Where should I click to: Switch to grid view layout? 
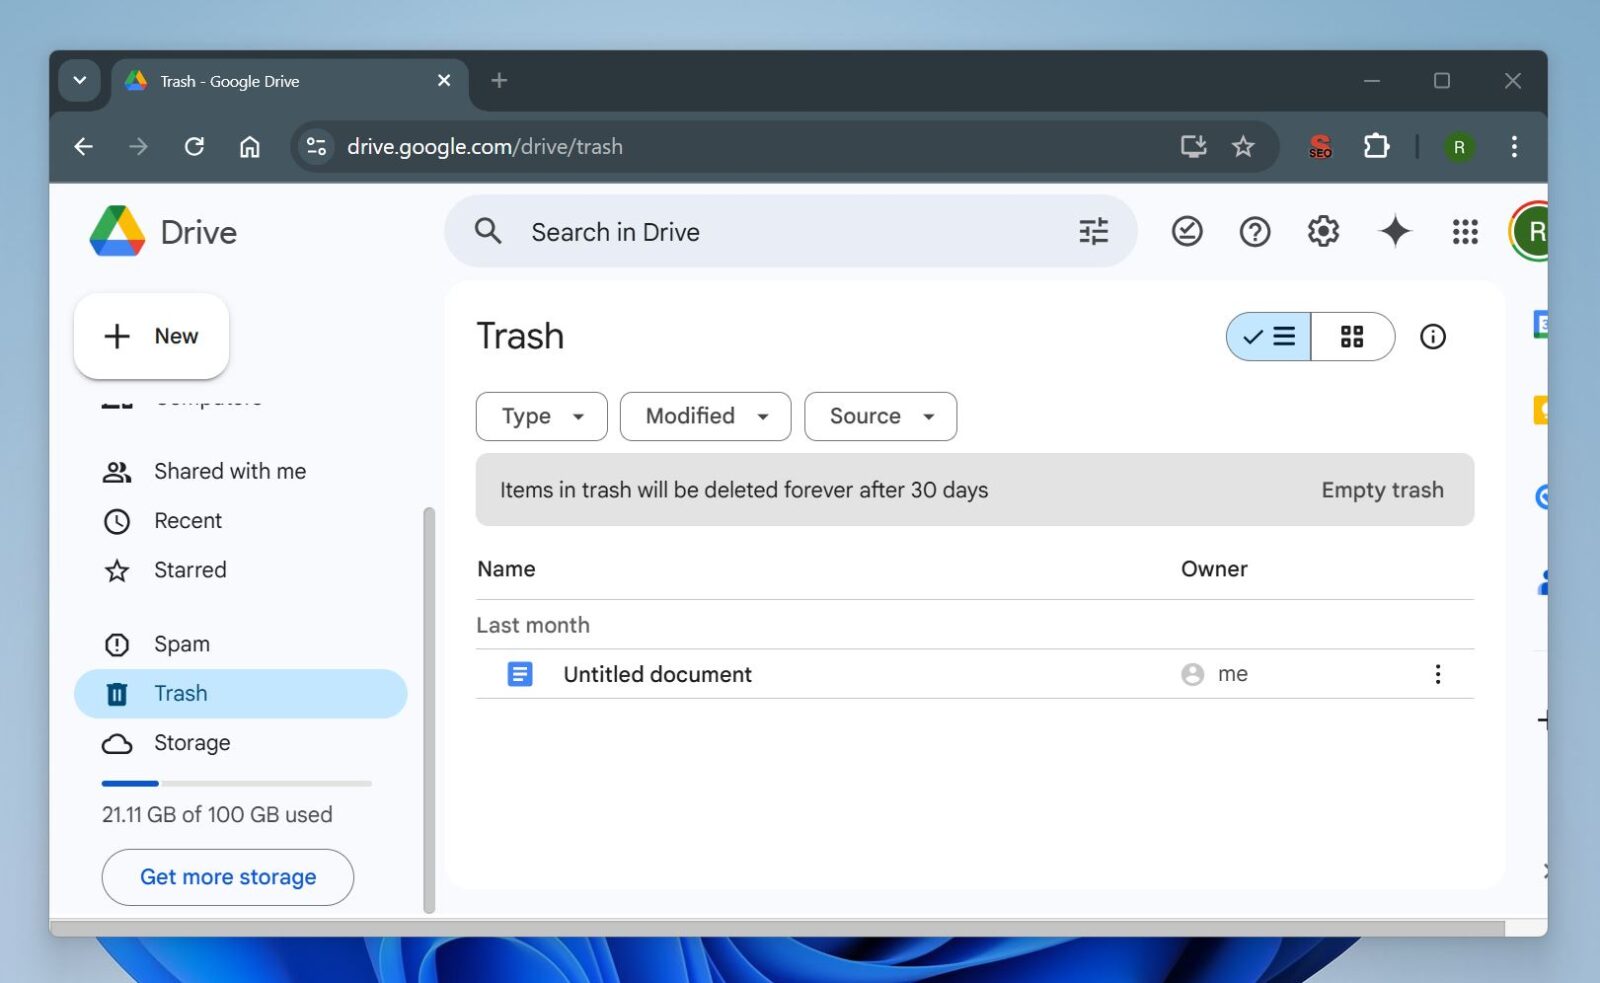point(1353,337)
